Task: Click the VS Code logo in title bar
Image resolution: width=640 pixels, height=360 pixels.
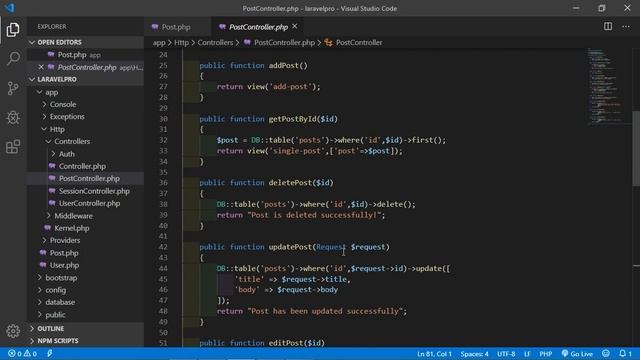Action: point(10,8)
